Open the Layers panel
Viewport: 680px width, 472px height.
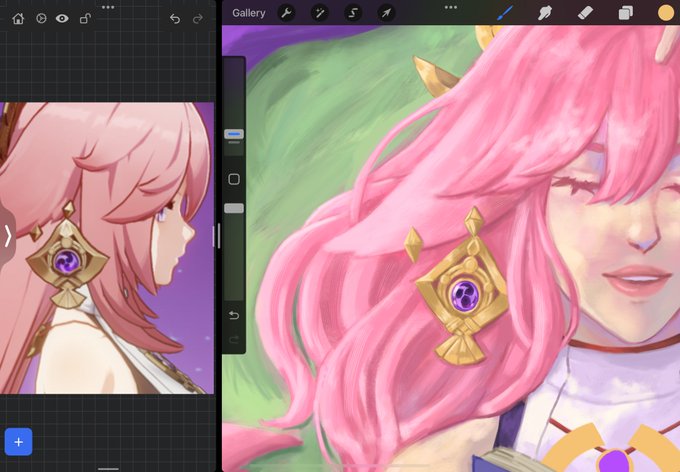(x=625, y=13)
